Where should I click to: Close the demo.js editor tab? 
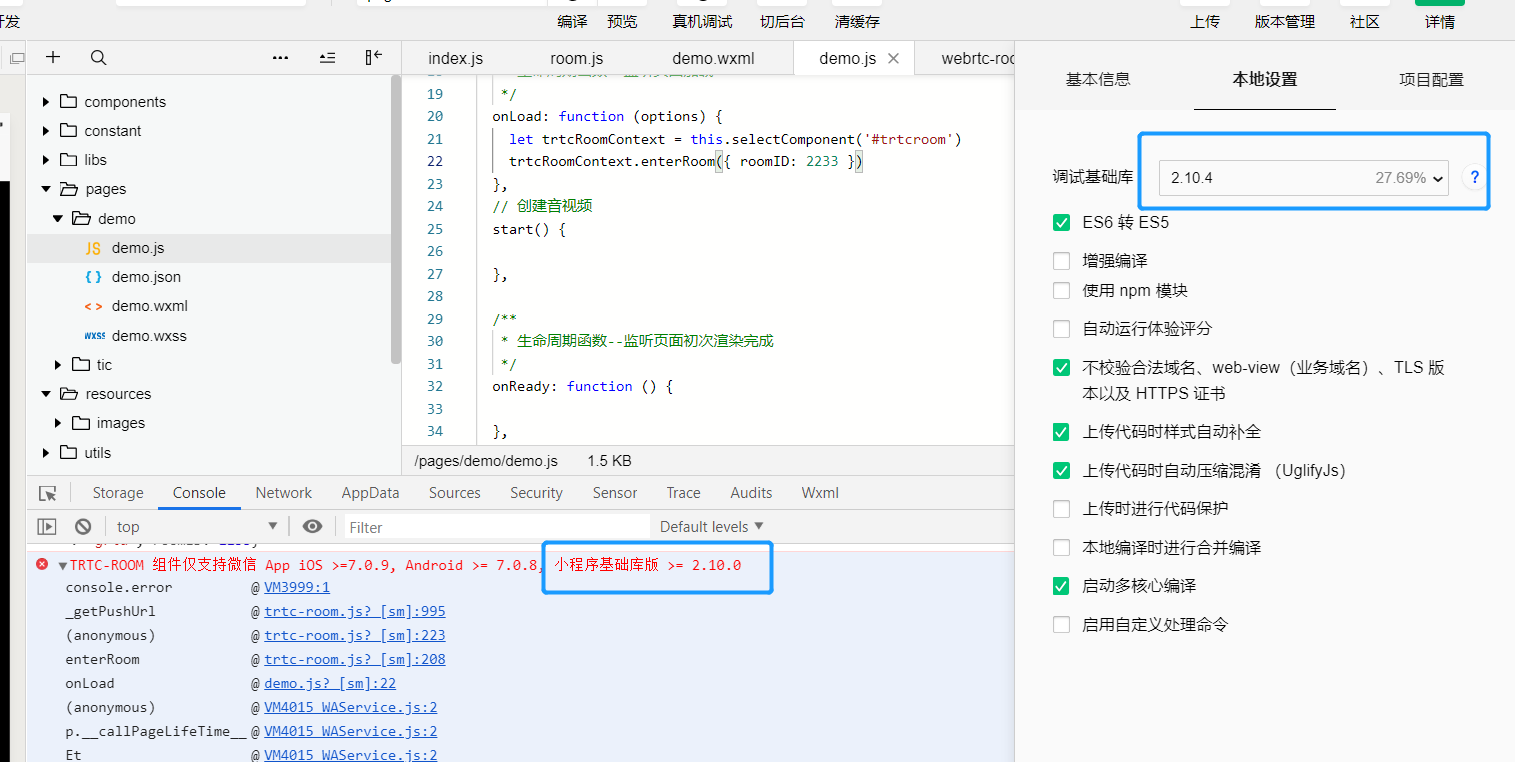[894, 58]
